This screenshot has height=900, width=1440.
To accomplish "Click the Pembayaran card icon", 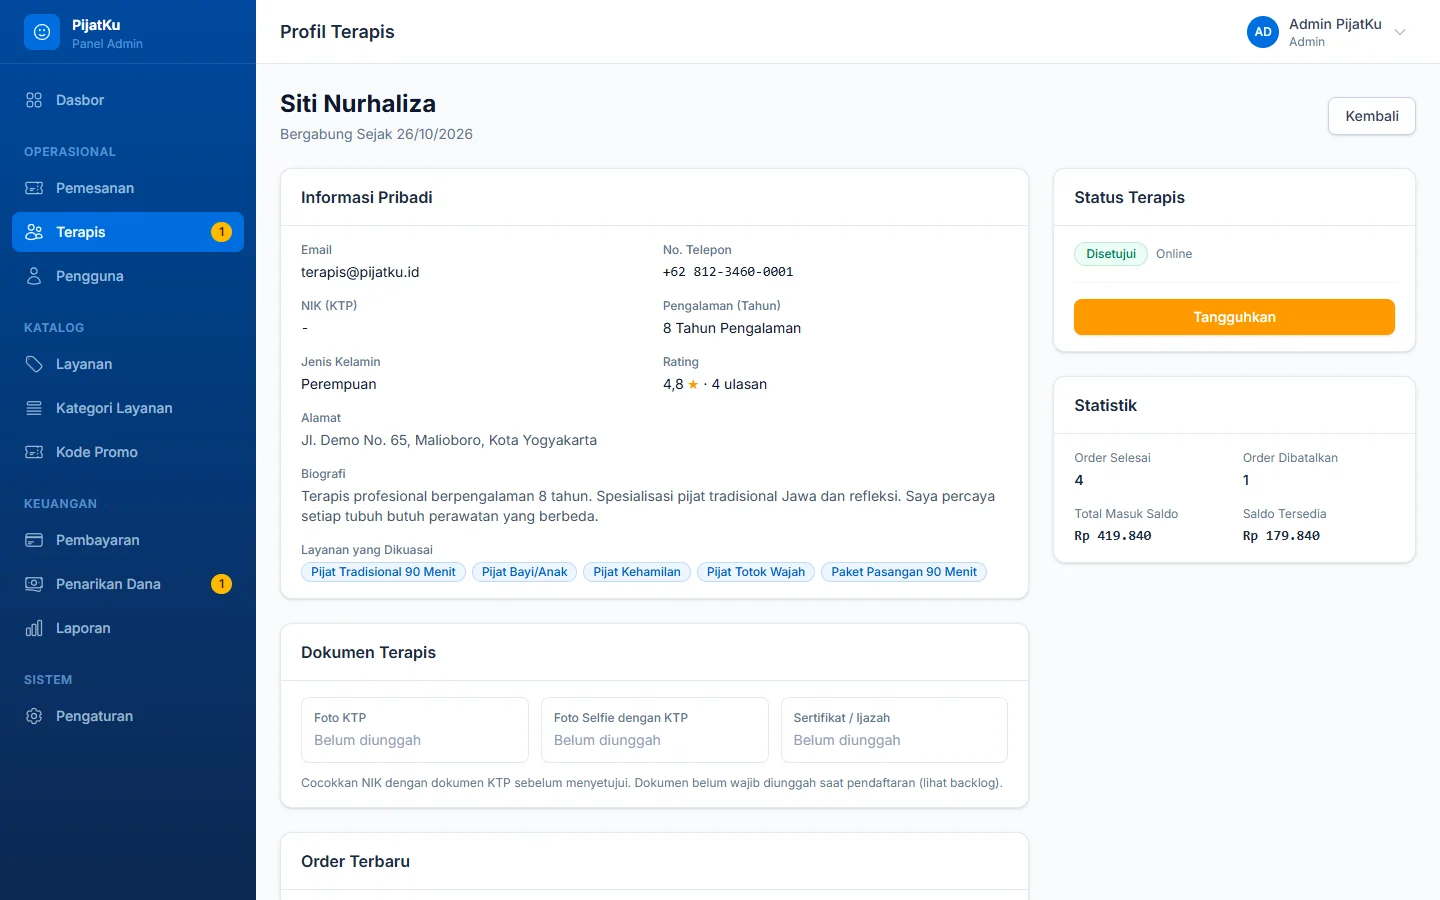I will [x=34, y=540].
